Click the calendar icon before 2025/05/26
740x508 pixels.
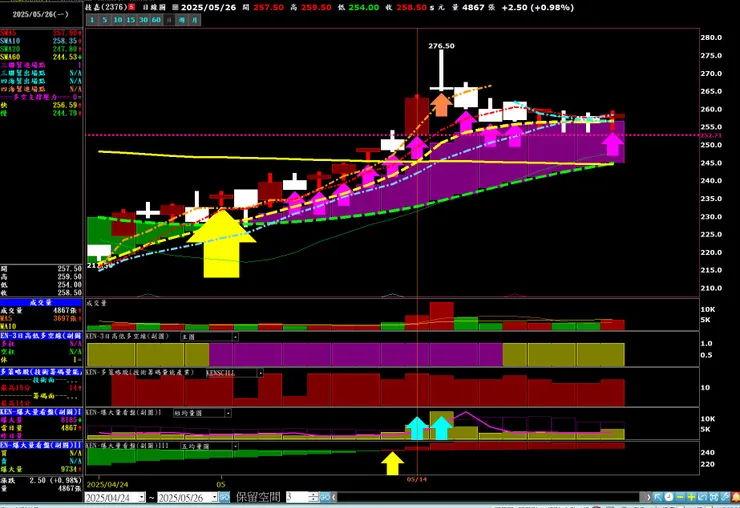tap(175, 8)
